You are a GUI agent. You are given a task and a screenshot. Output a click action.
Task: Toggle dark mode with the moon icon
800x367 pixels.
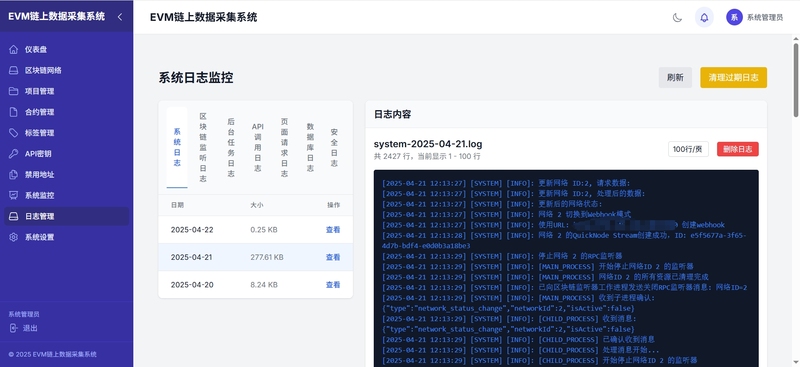(677, 17)
